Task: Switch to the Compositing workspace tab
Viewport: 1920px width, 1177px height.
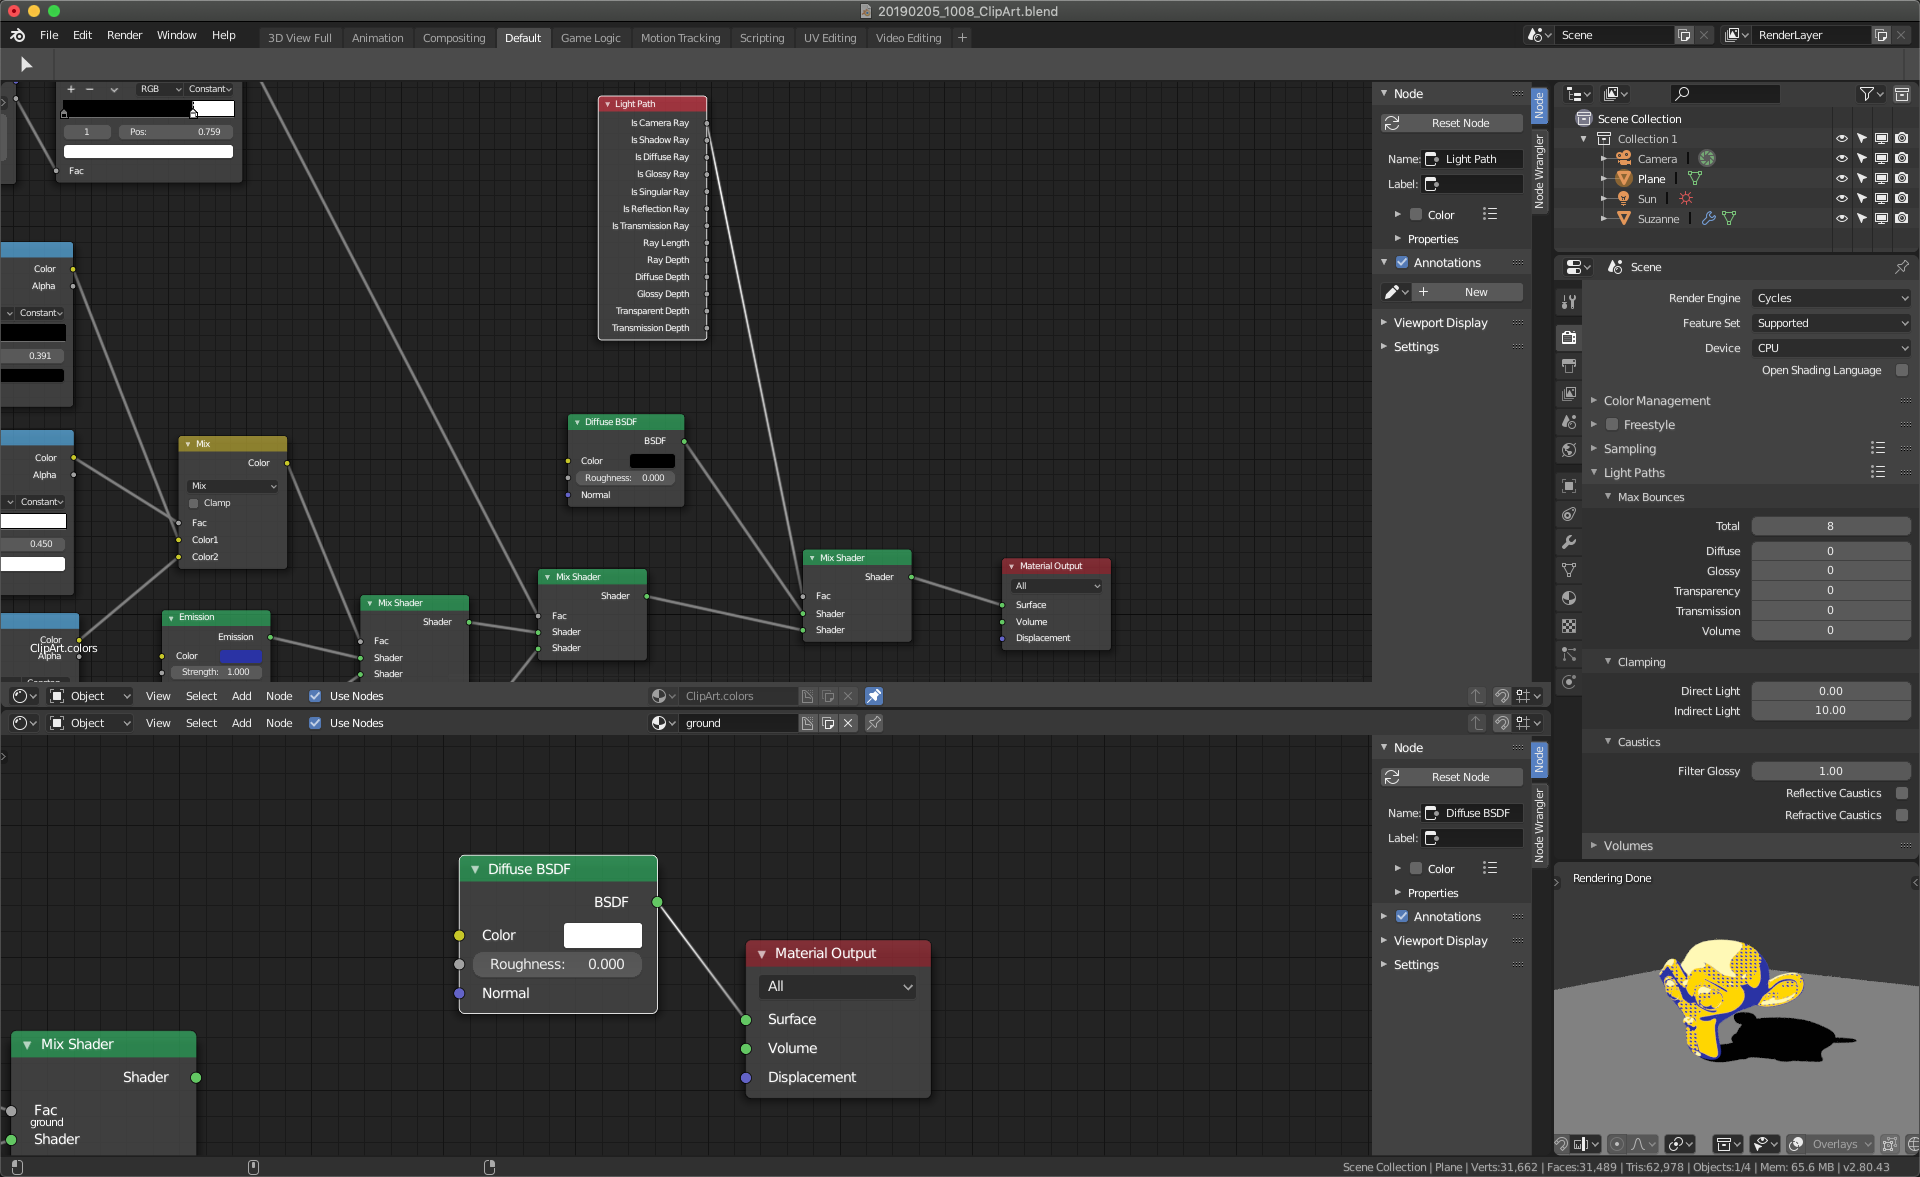Action: (x=453, y=38)
